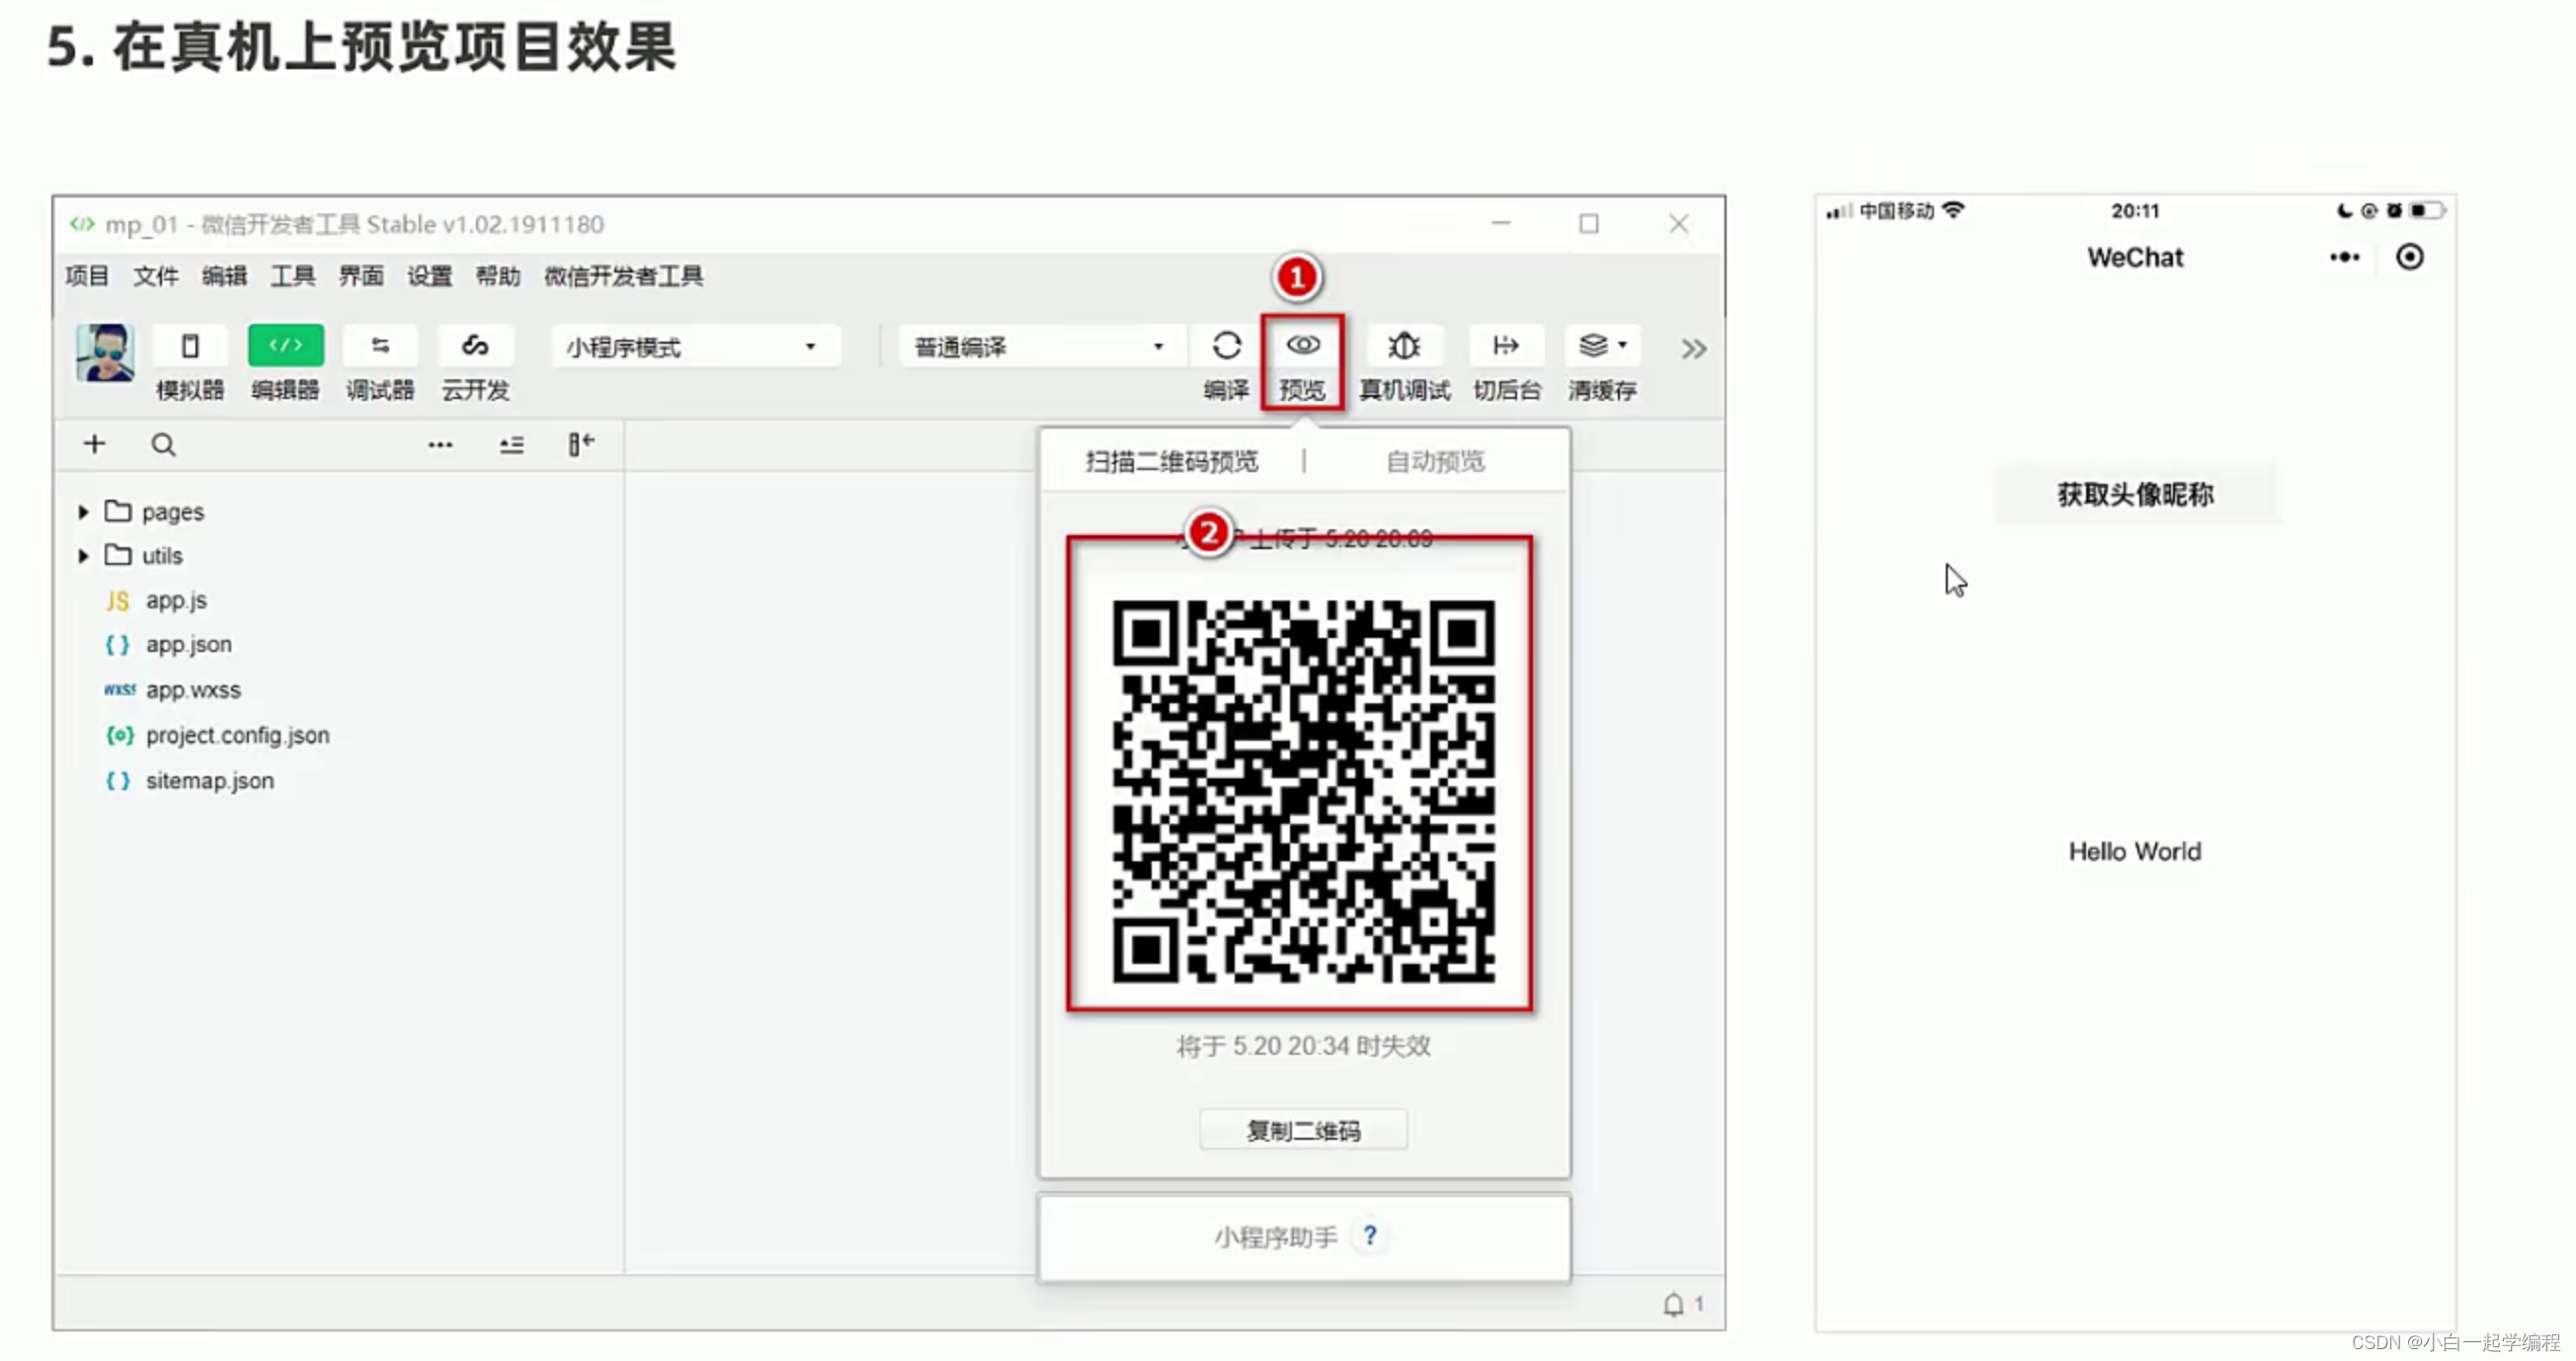Click the 小程序助手 label
The image size is (2576, 1361).
(x=1275, y=1237)
